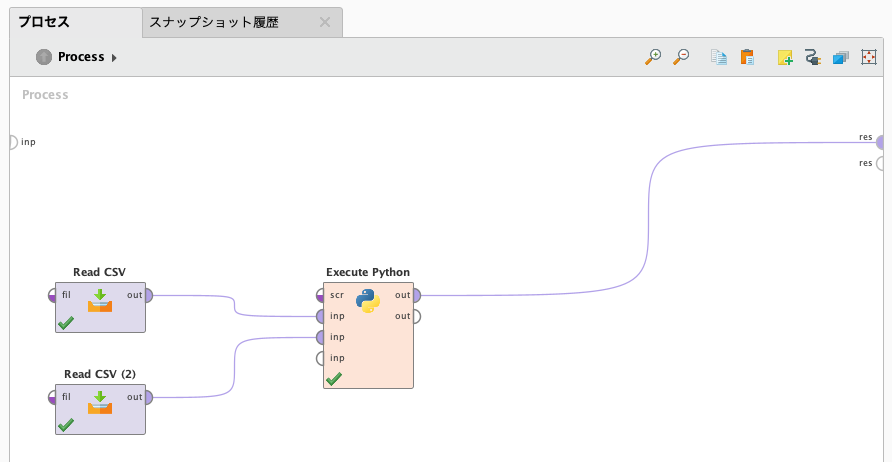Click the Read CSV out port
892x462 pixels.
tap(147, 295)
